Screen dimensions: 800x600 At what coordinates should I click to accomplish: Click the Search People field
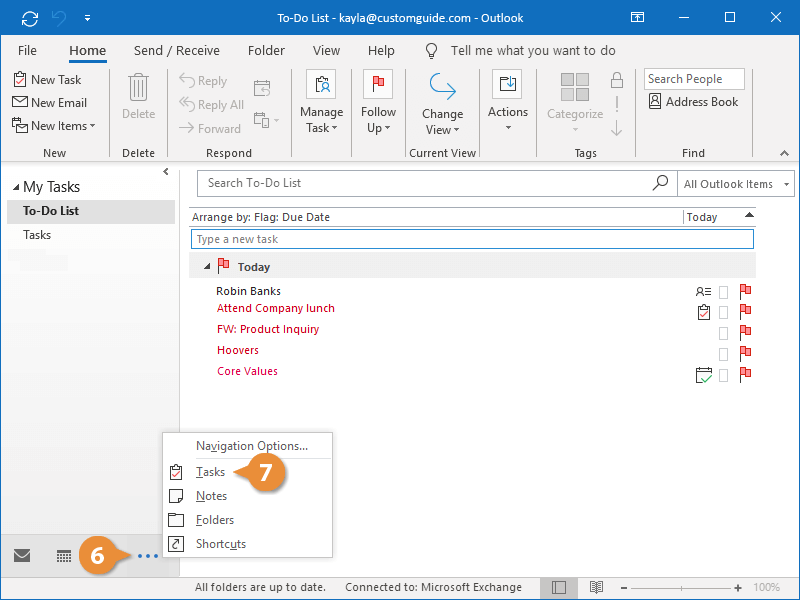[x=694, y=79]
